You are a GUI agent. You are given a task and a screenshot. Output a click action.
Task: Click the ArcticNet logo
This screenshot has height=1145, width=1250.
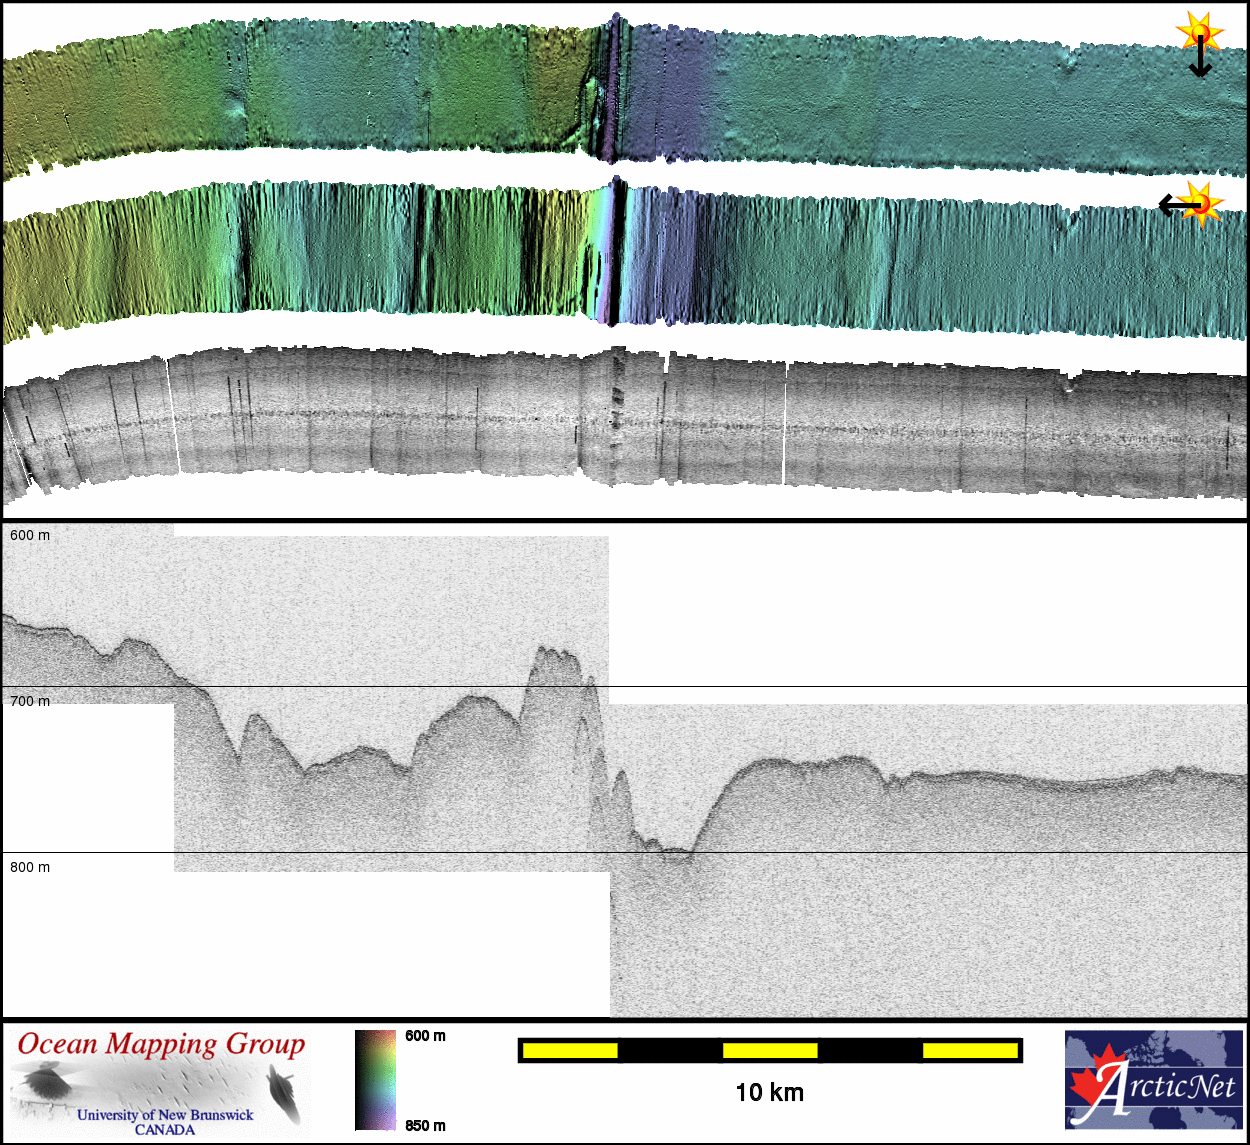coord(1154,1080)
